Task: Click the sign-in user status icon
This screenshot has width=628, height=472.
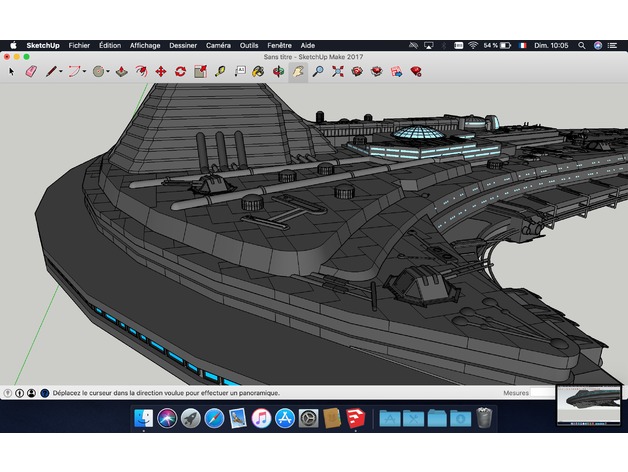Action: [32, 393]
